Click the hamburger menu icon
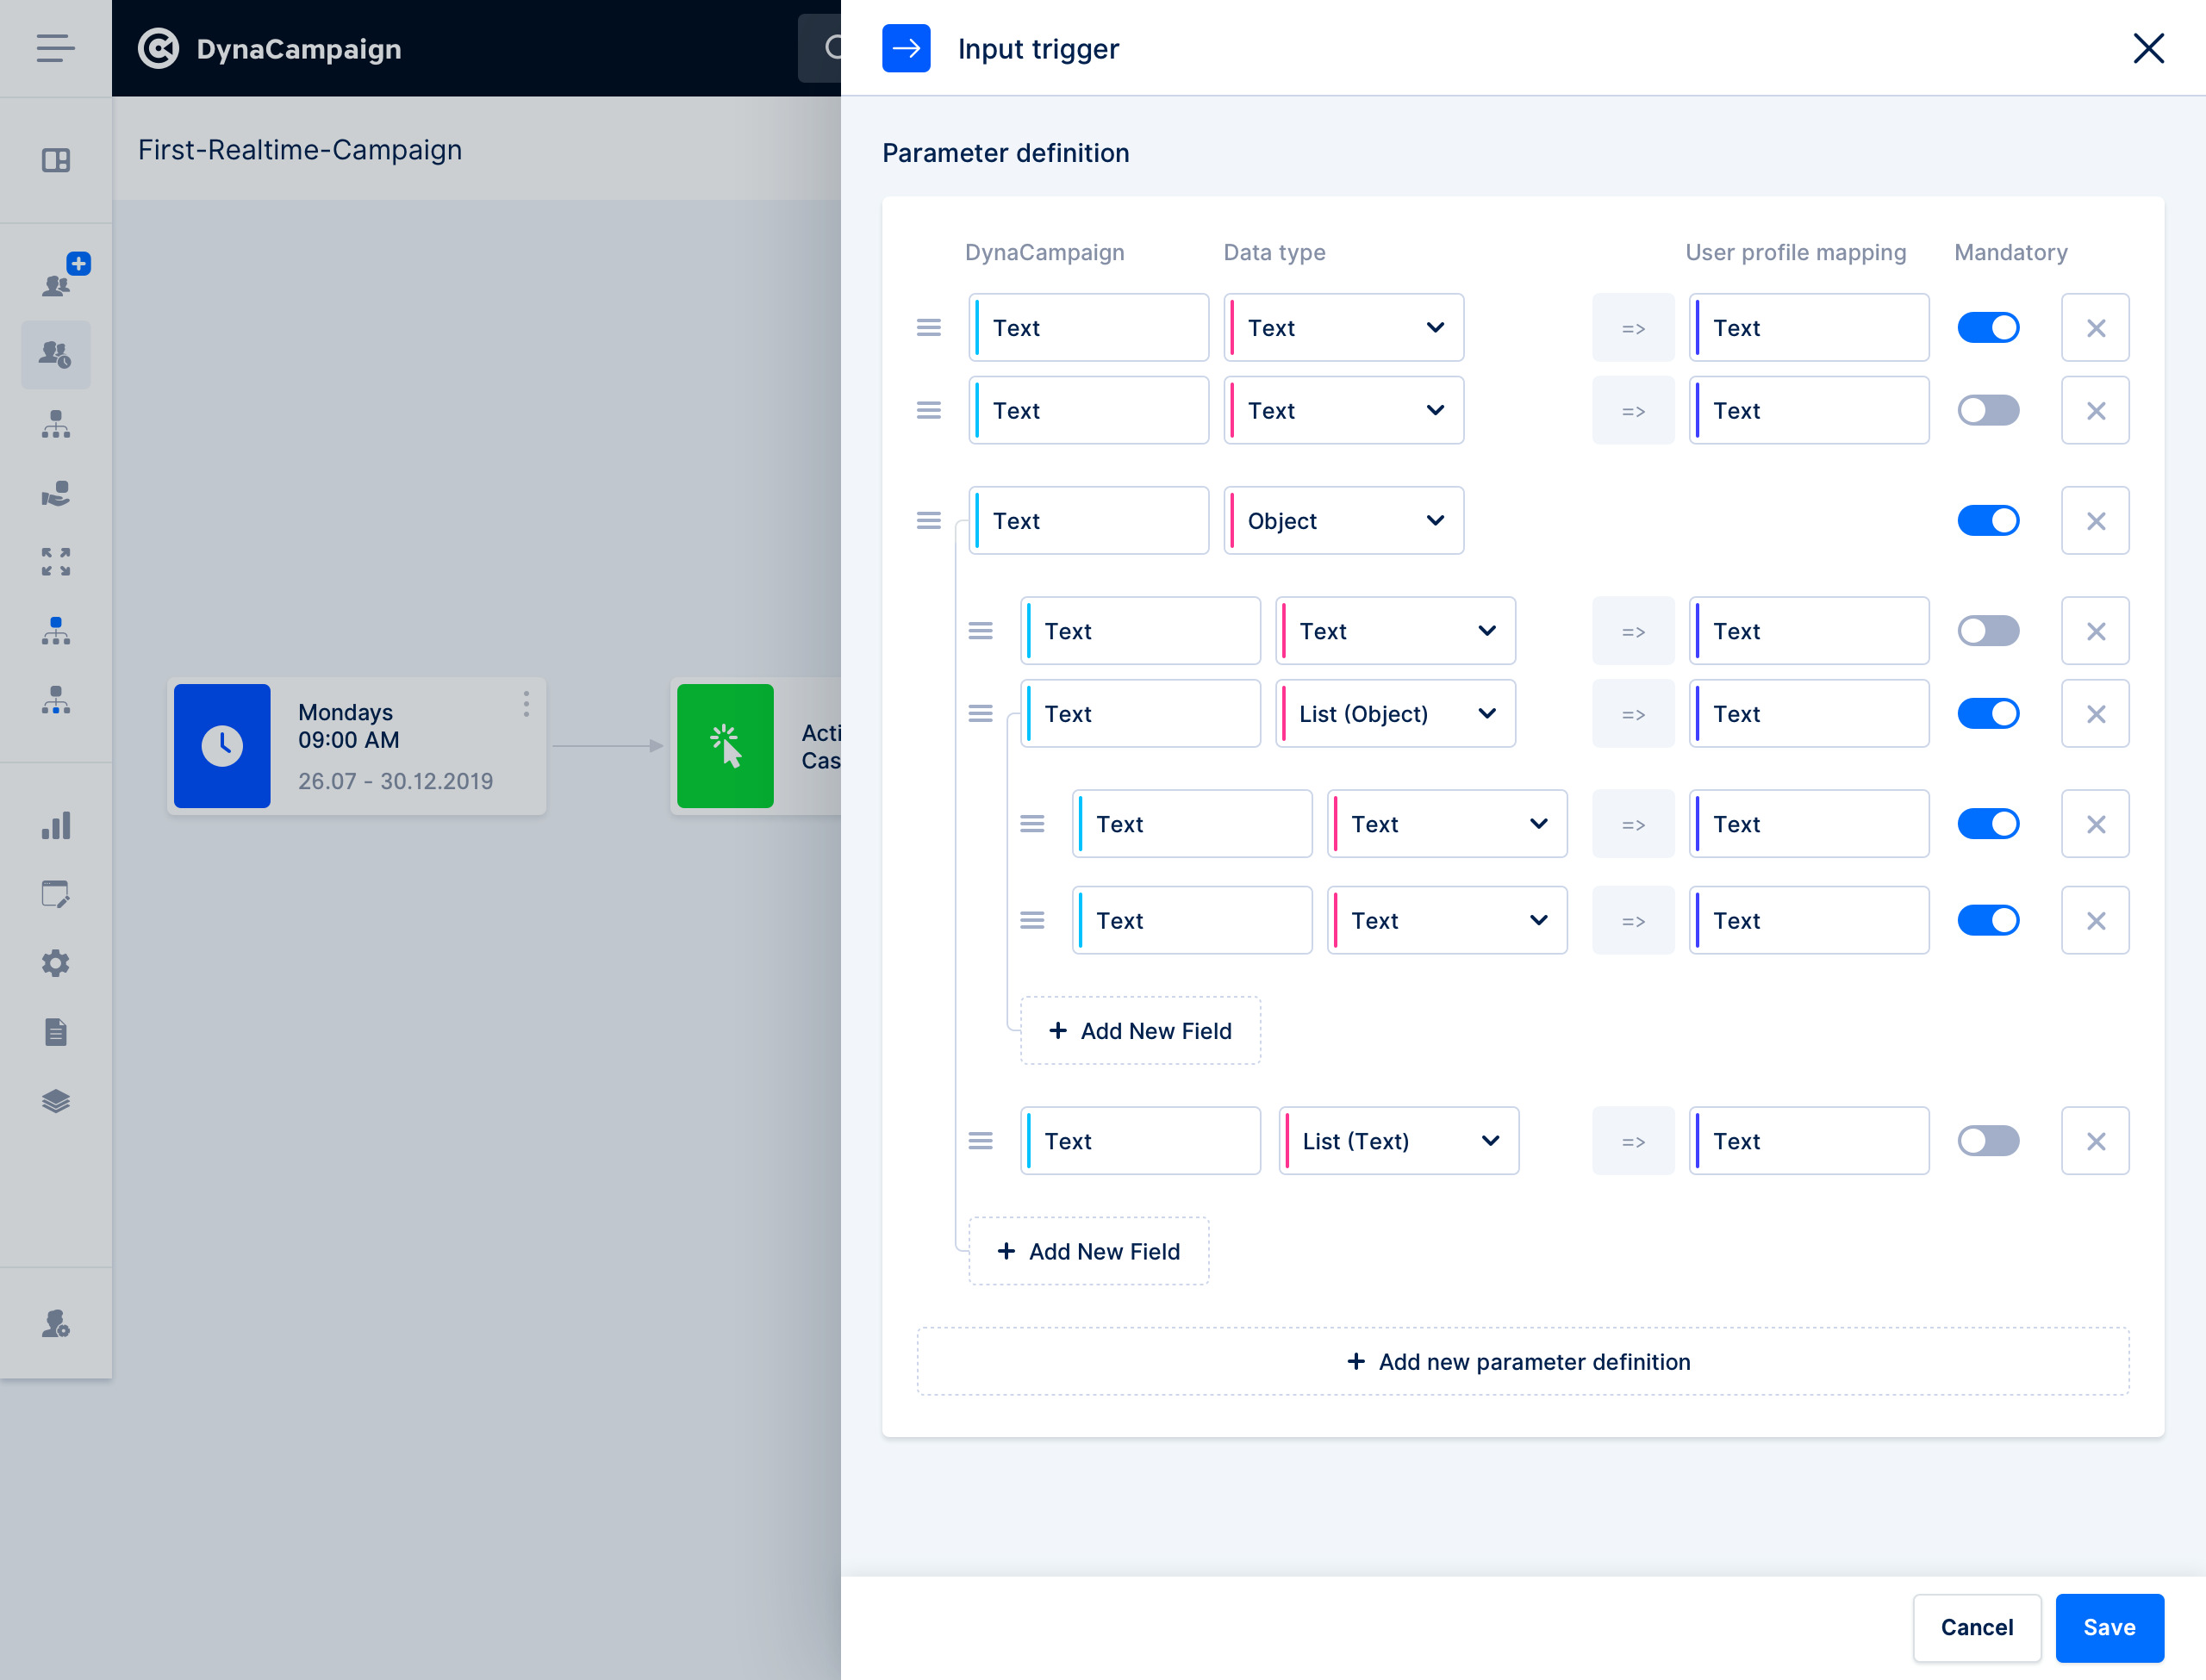2206x1680 pixels. coord(55,48)
